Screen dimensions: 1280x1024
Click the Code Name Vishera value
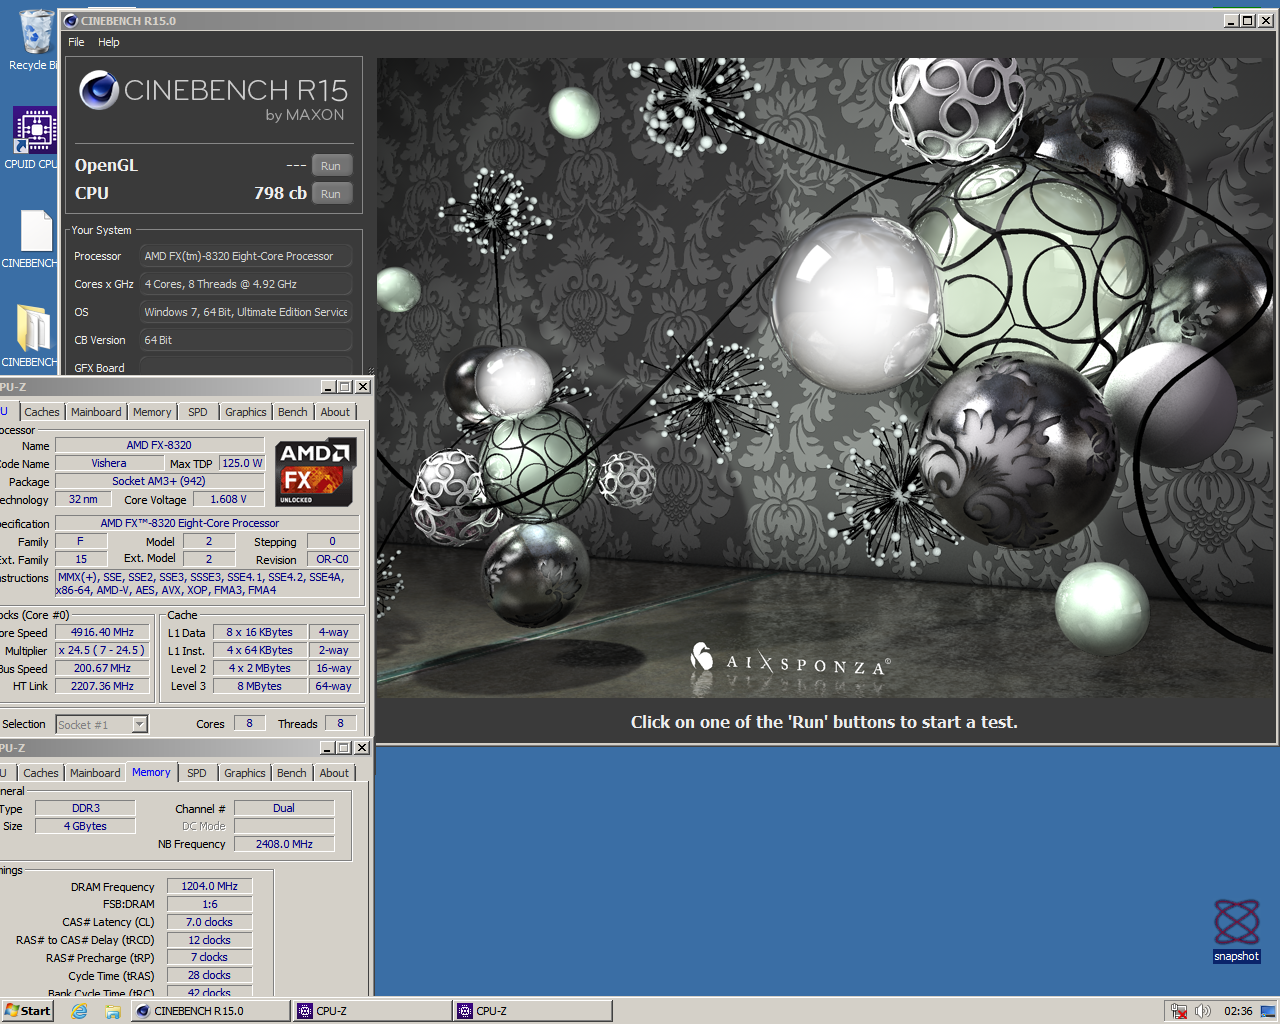pos(109,463)
